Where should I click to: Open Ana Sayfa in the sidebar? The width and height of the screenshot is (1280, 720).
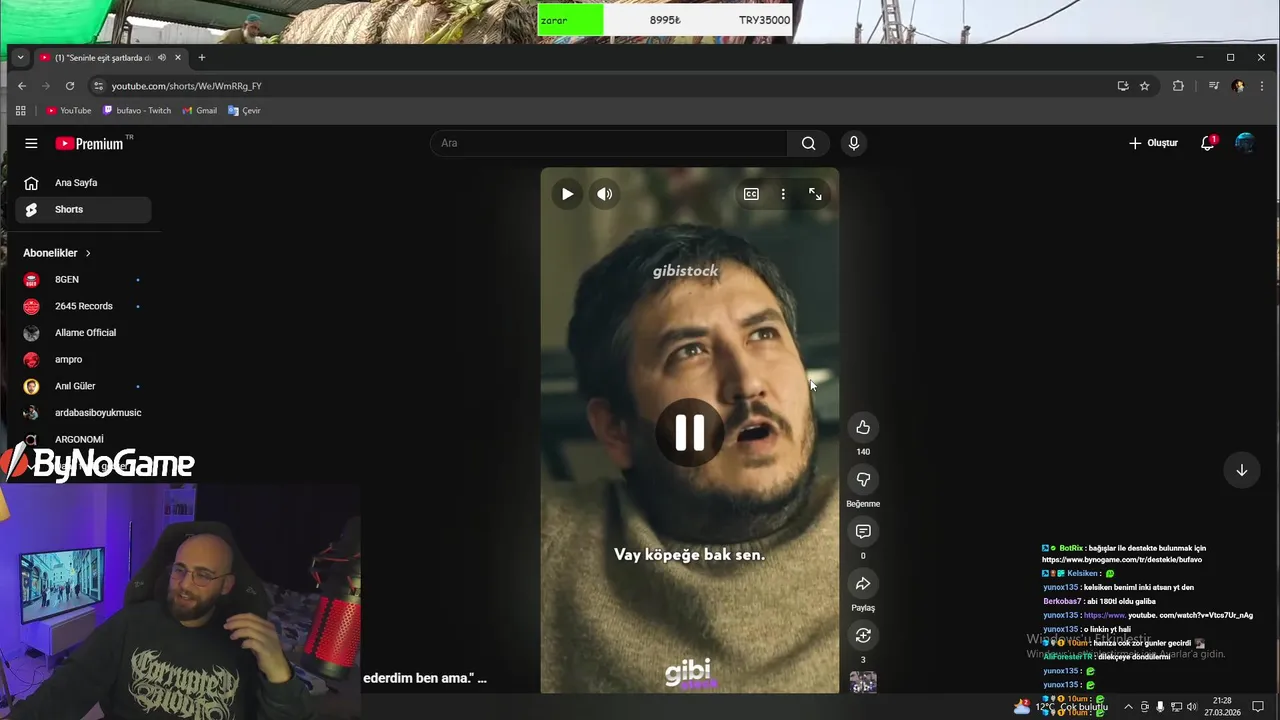tap(83, 183)
